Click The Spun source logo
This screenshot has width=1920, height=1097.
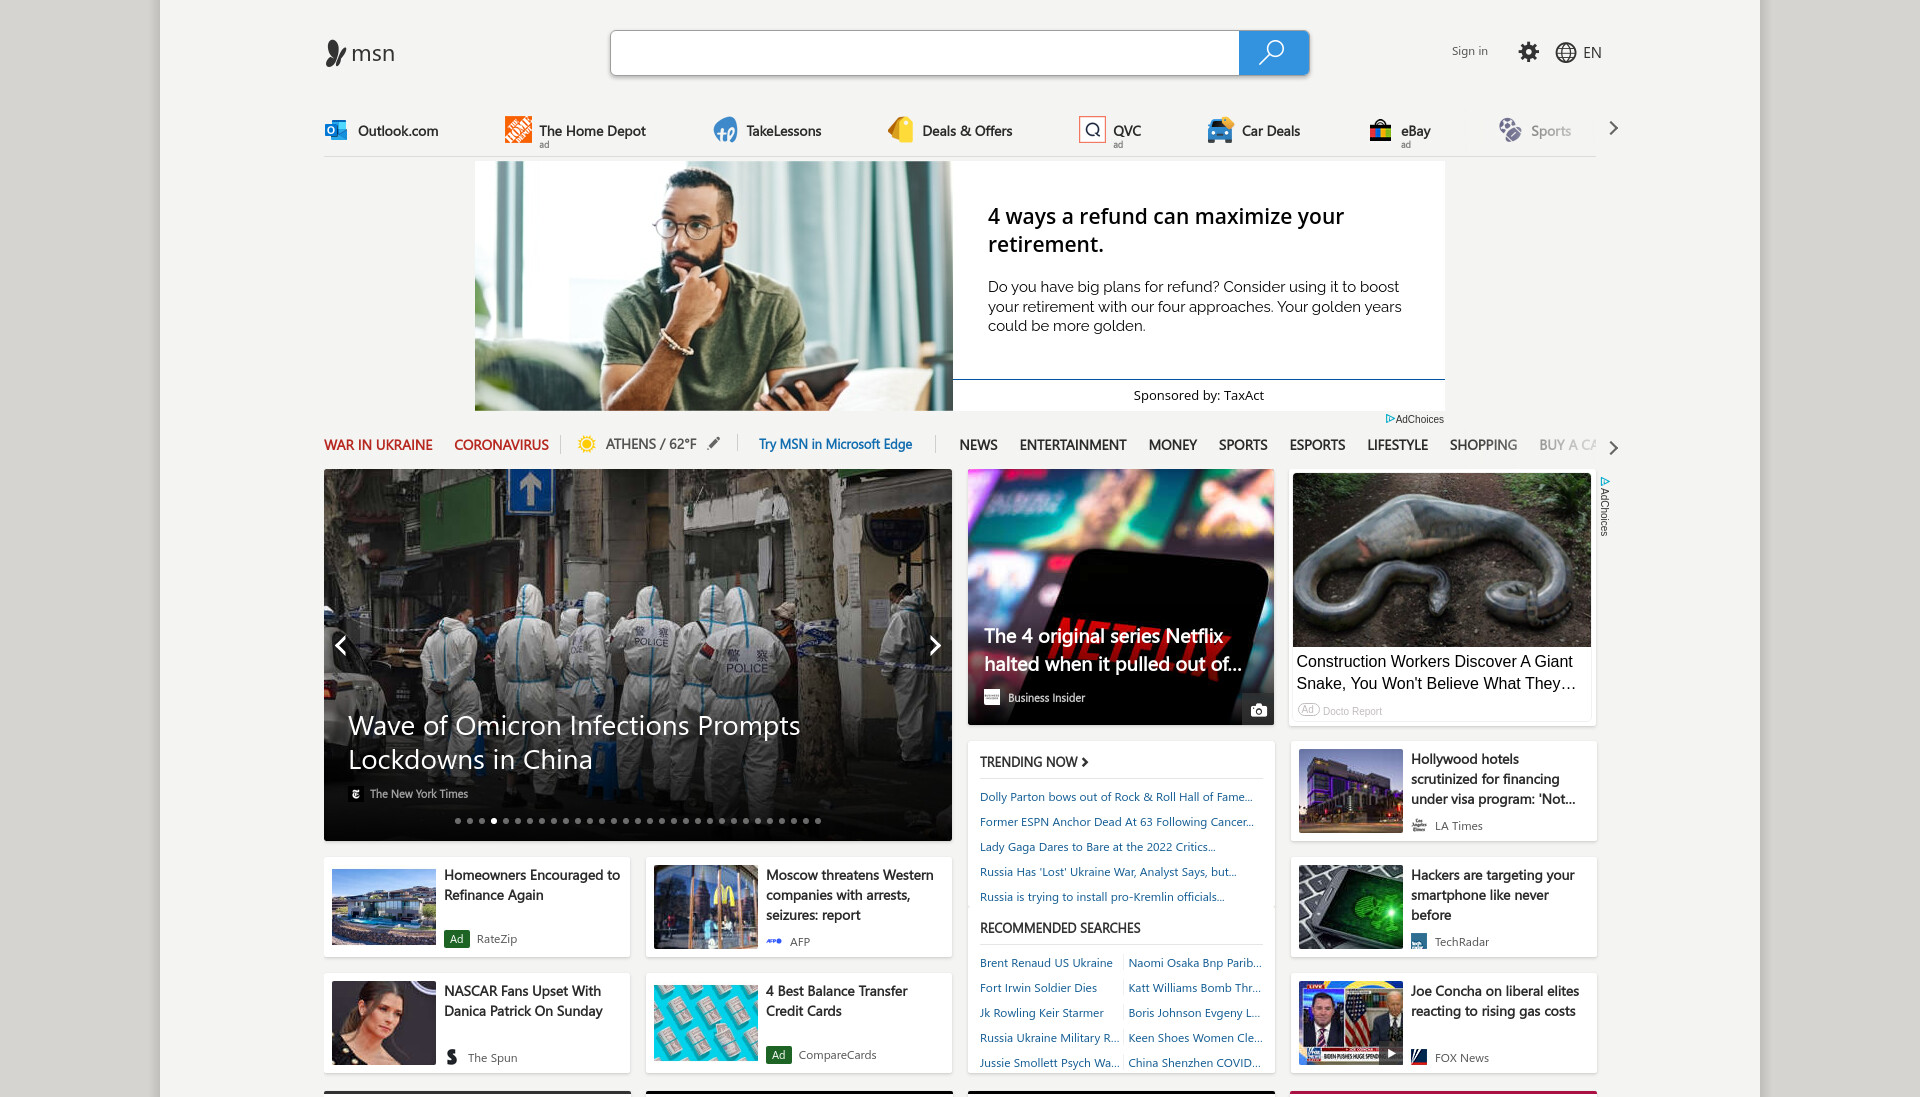pyautogui.click(x=452, y=1057)
